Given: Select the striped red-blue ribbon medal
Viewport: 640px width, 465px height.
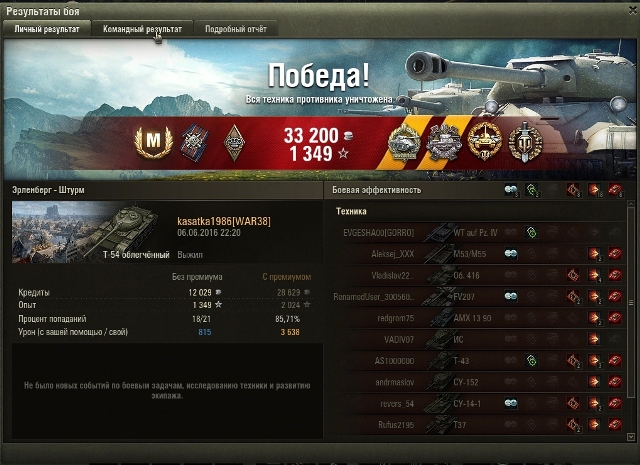Looking at the screenshot, I should point(195,142).
